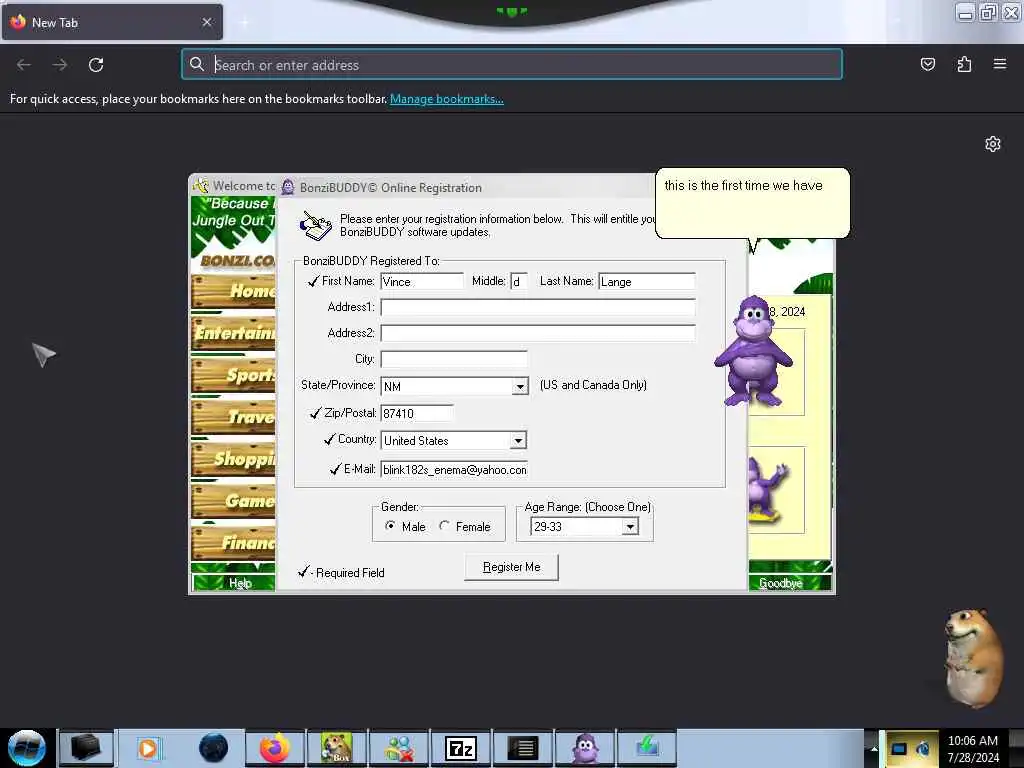Image resolution: width=1024 pixels, height=768 pixels.
Task: Show hidden system tray icons
Action: [873, 748]
